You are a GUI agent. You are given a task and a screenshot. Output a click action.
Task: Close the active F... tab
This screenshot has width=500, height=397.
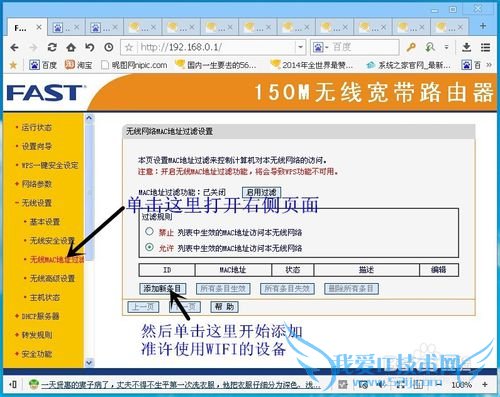39,27
